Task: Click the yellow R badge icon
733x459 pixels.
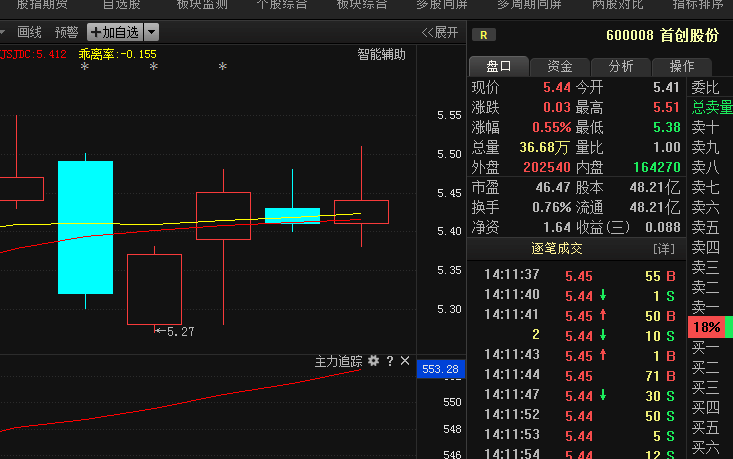Action: coord(484,35)
